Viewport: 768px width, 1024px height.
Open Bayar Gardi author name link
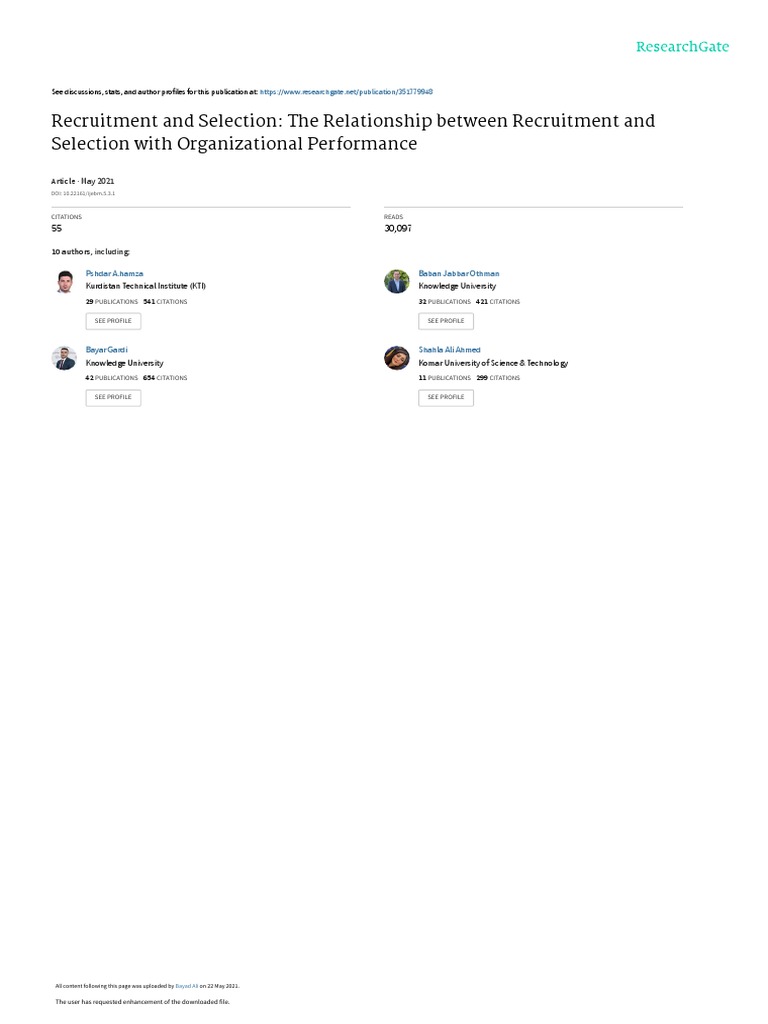point(107,349)
